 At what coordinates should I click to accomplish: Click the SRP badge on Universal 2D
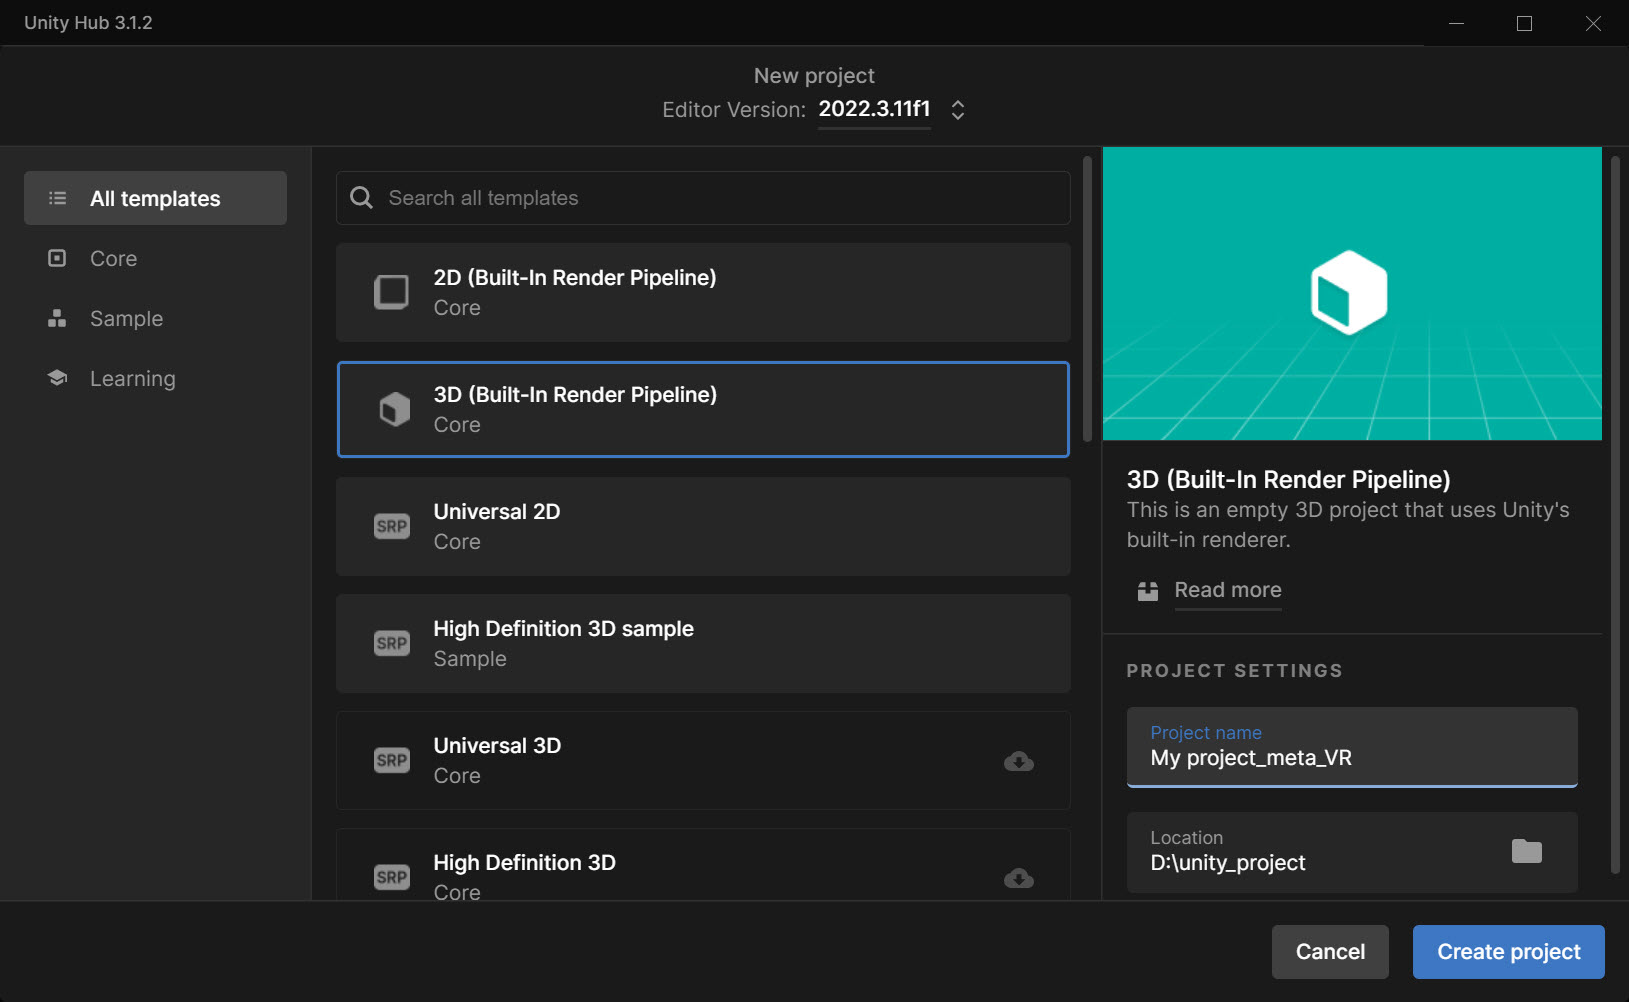391,526
